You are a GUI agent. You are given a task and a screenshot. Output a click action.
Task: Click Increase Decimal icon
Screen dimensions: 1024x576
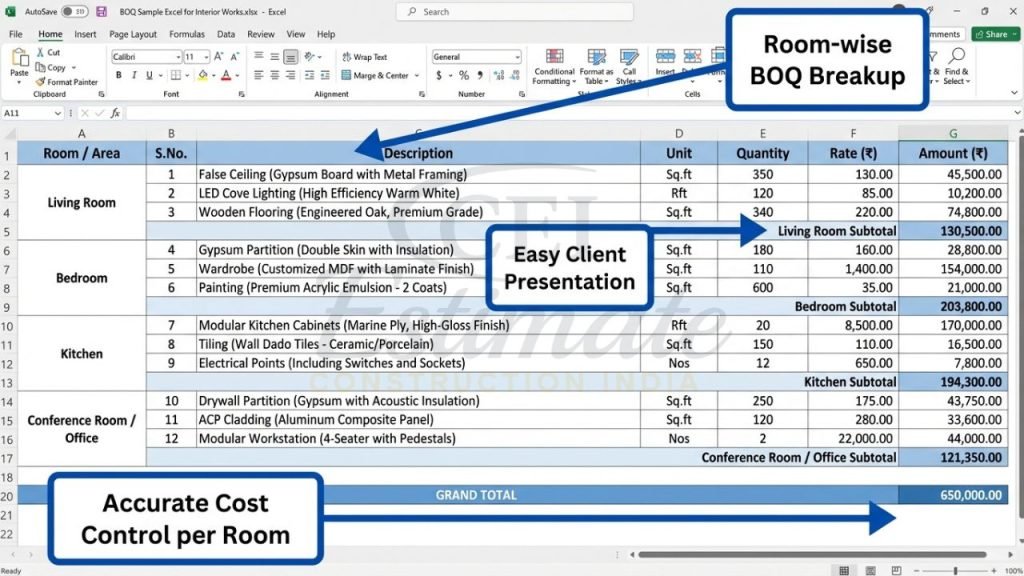(499, 76)
